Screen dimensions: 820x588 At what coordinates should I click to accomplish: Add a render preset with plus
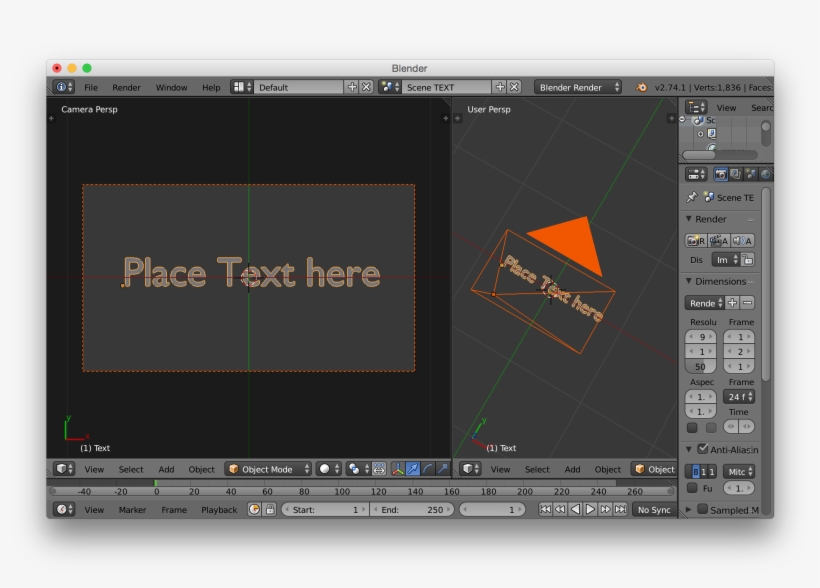click(x=733, y=303)
